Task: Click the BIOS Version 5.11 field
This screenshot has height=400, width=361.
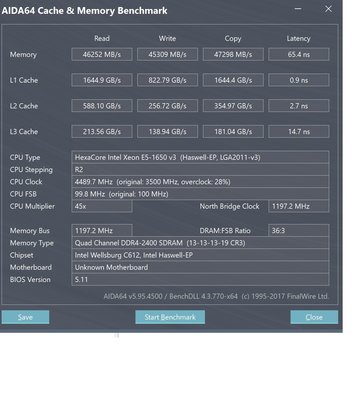Action: pyautogui.click(x=200, y=280)
